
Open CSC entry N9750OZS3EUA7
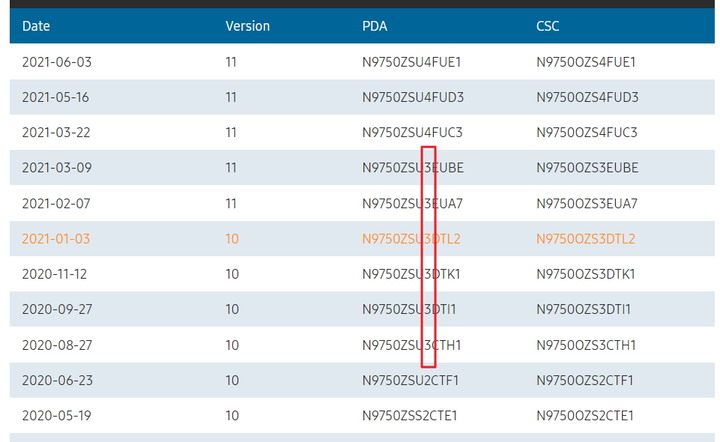587,203
